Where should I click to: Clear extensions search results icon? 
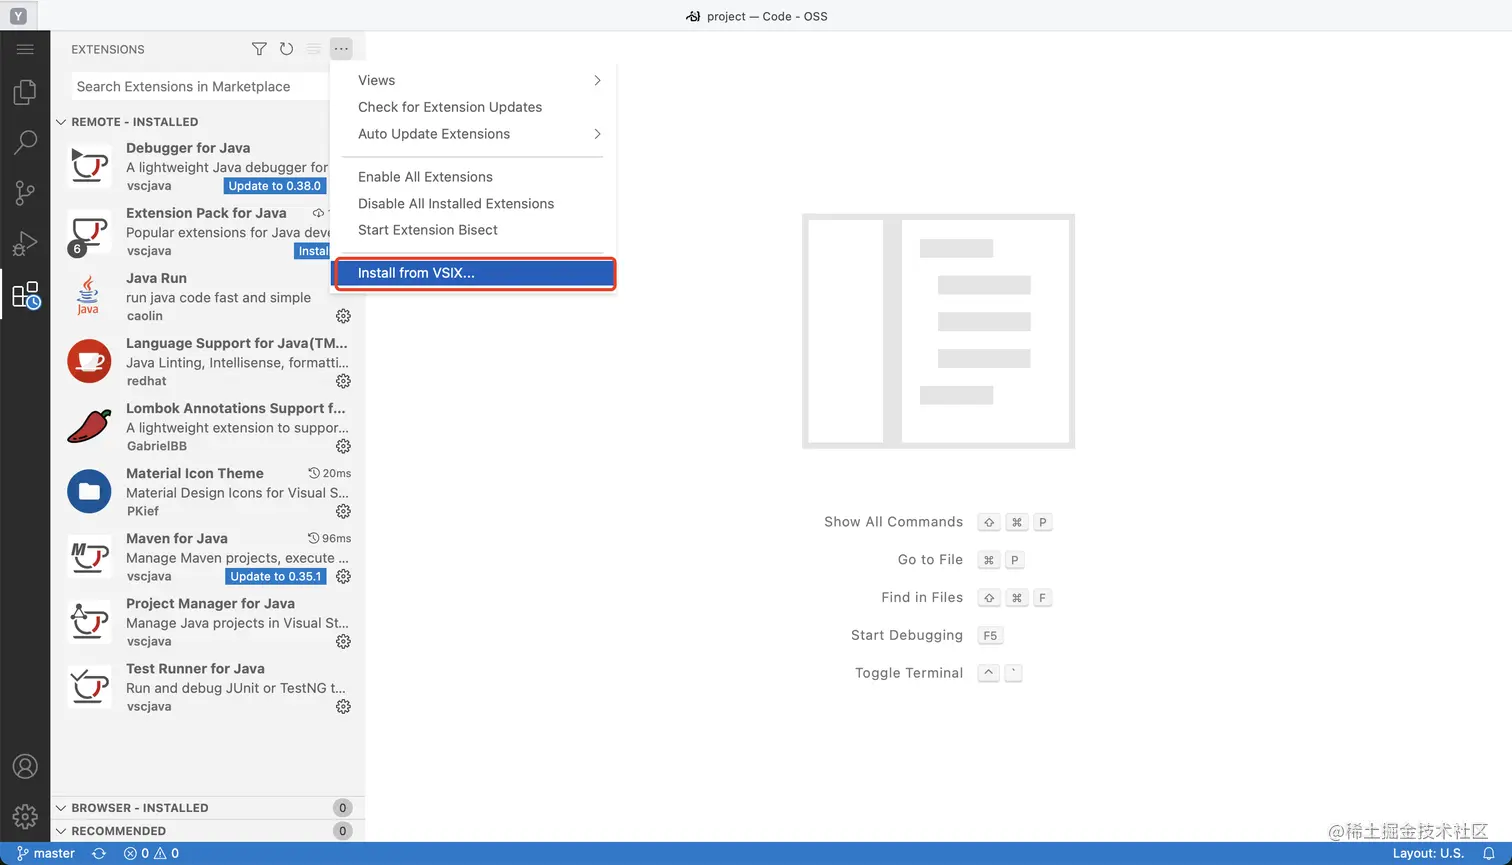314,49
